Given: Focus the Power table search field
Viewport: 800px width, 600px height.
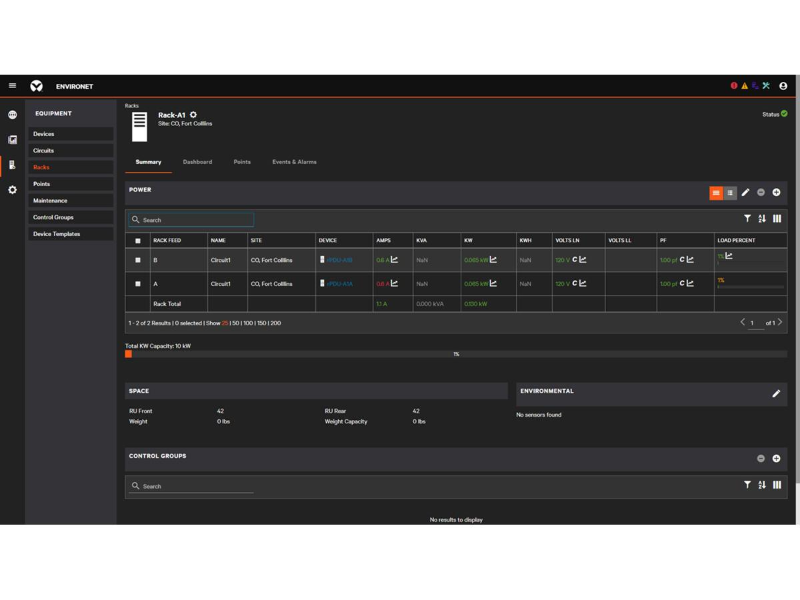Looking at the screenshot, I should [x=191, y=219].
